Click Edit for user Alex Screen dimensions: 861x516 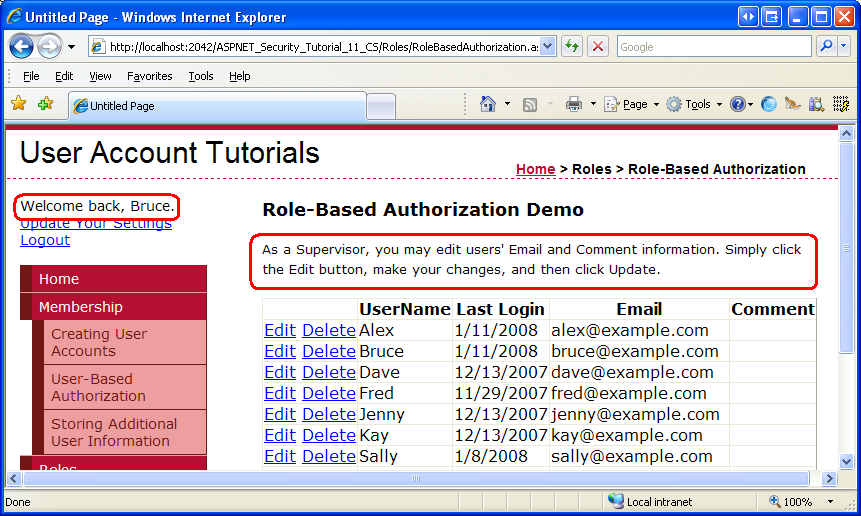click(280, 330)
